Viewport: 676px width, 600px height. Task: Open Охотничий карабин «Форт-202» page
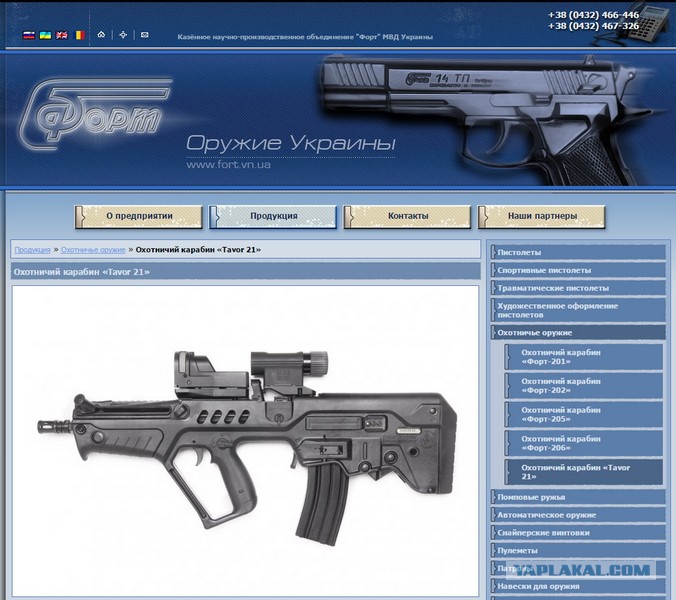(584, 386)
